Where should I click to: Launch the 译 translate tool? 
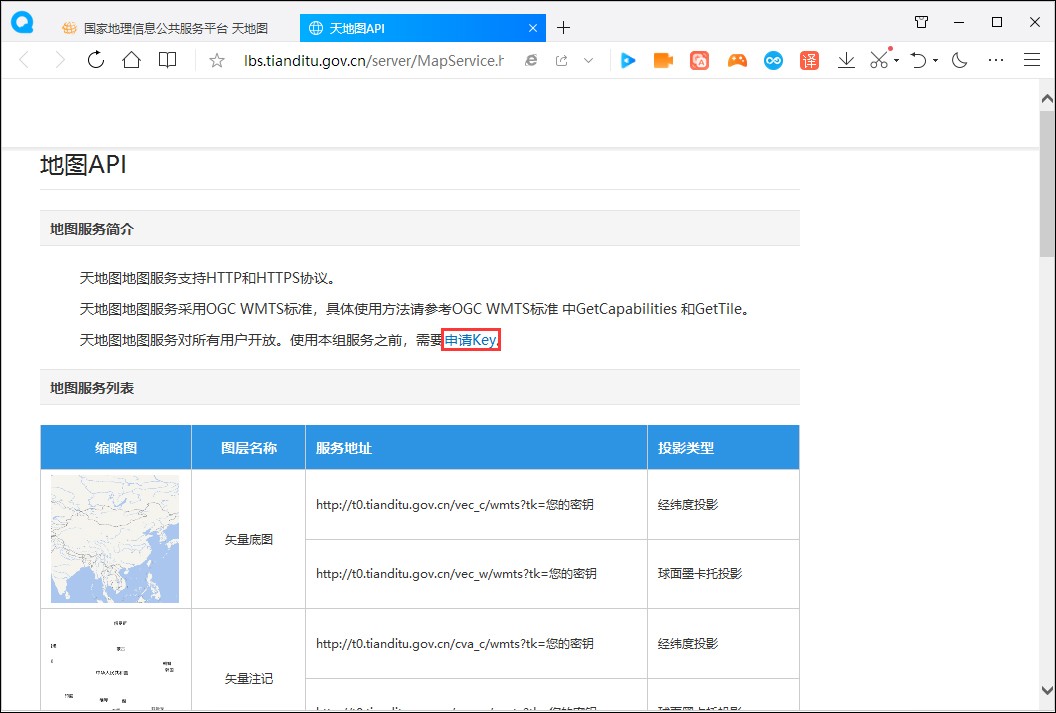click(808, 60)
